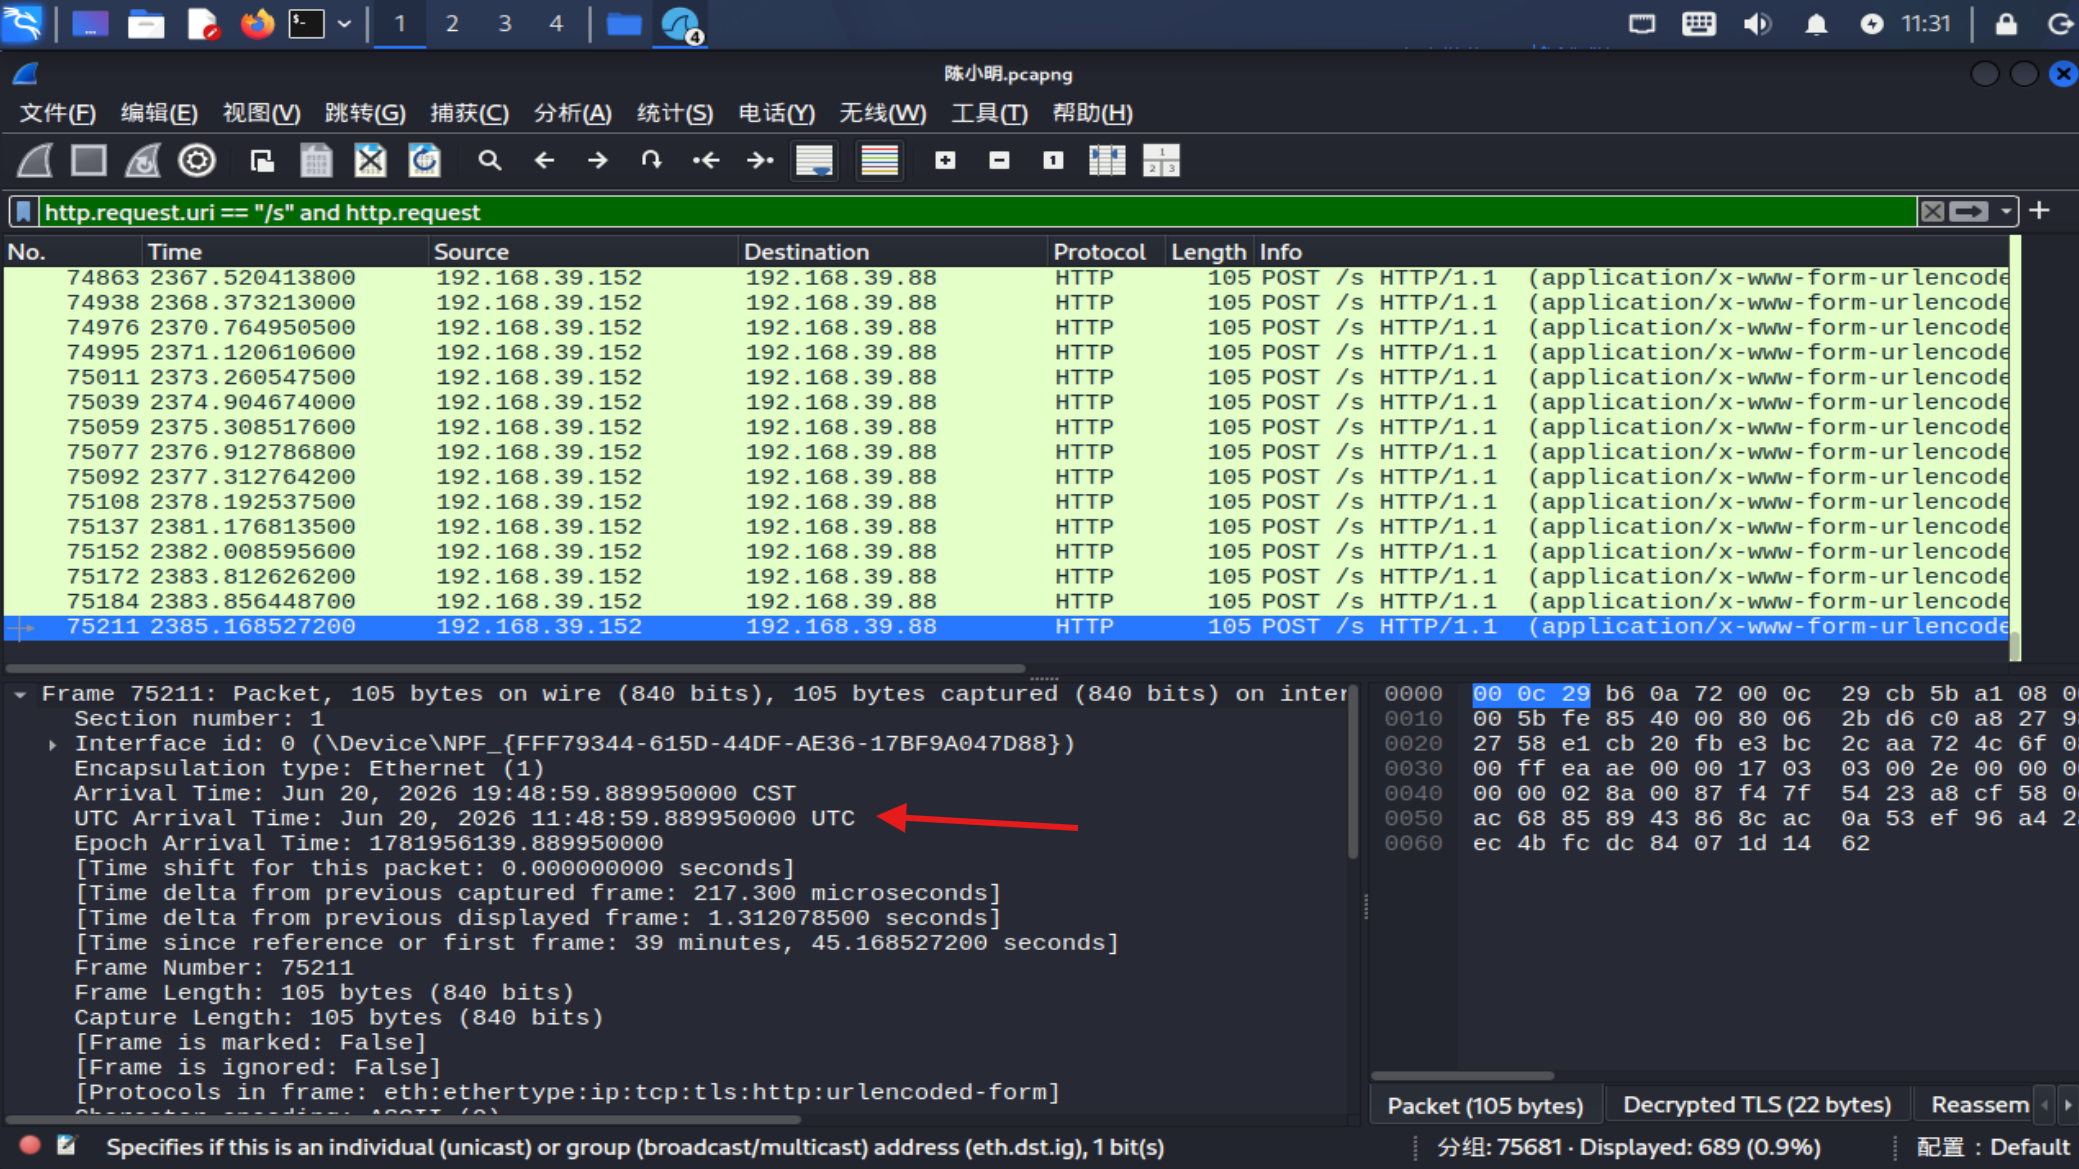Open the 统计(S) menu
The height and width of the screenshot is (1169, 2079).
click(x=675, y=113)
